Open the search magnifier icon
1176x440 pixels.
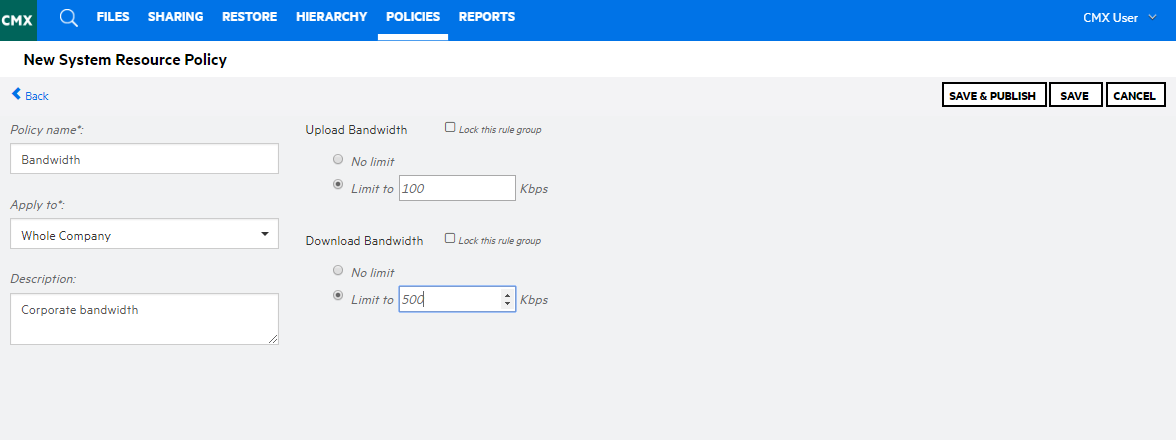69,18
